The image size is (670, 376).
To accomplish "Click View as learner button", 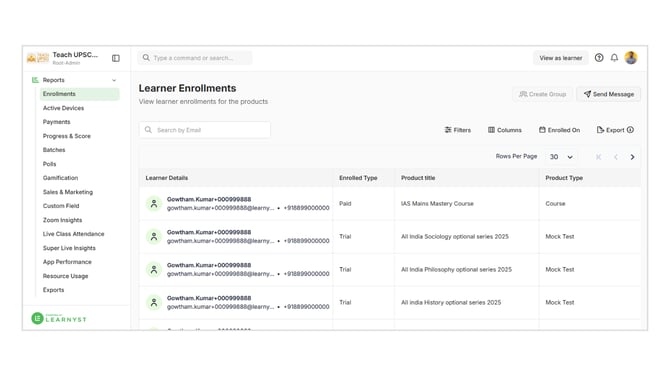I will [x=561, y=58].
